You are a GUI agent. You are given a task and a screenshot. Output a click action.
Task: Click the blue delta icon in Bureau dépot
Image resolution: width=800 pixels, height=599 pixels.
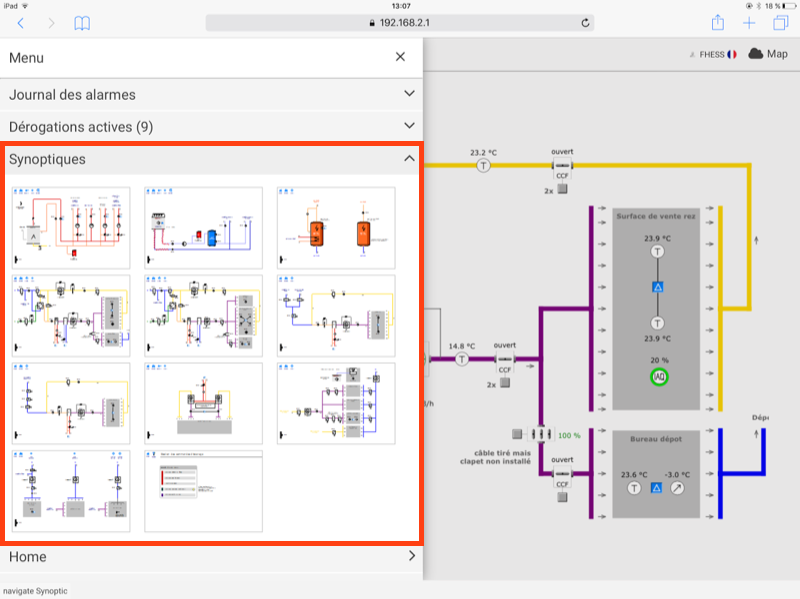click(x=656, y=488)
